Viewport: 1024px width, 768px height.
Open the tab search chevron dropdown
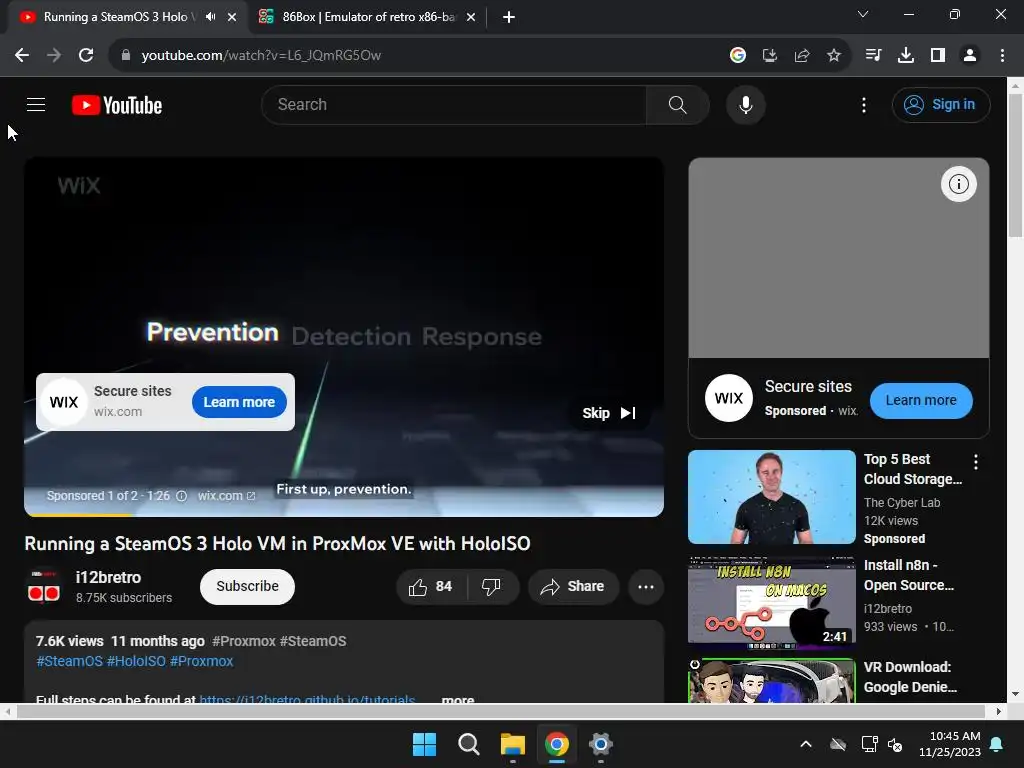pos(863,14)
